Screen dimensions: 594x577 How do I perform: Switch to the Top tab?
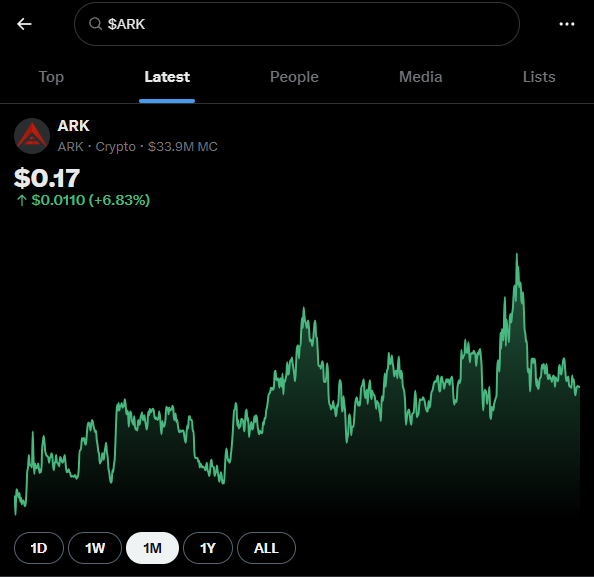51,77
